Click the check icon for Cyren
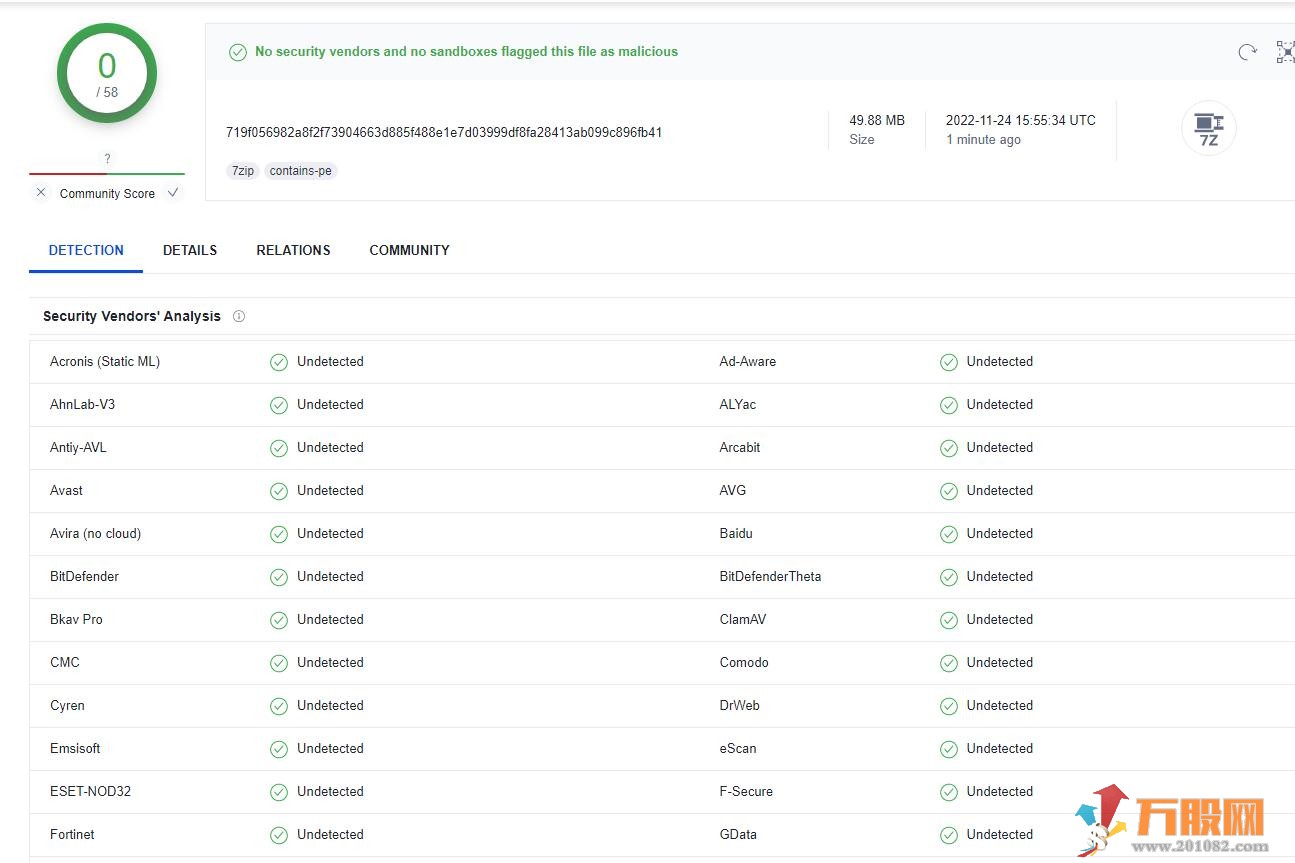Screen dimensions: 1295x863 279,706
